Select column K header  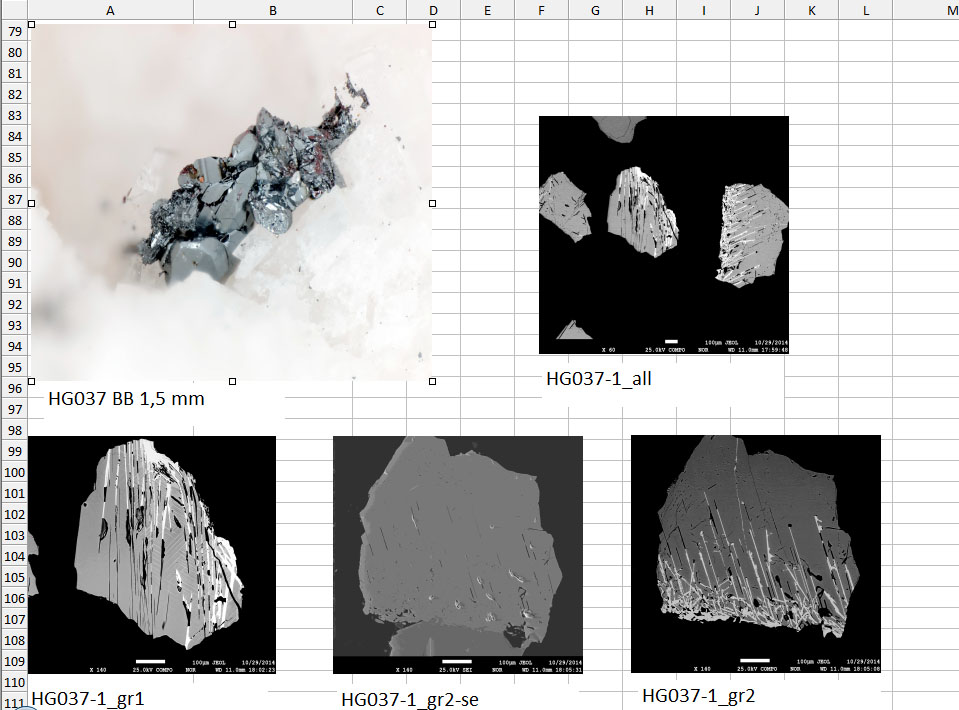(x=812, y=10)
